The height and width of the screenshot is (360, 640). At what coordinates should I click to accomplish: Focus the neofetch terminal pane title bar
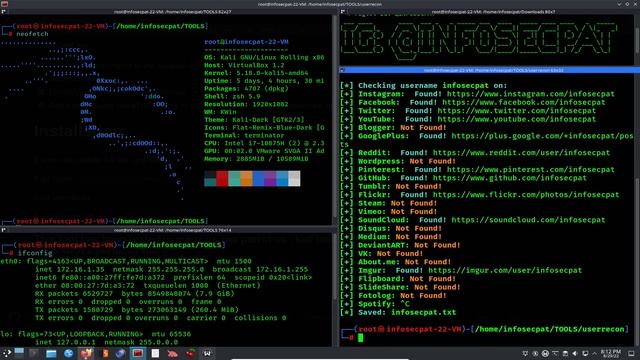click(x=168, y=12)
